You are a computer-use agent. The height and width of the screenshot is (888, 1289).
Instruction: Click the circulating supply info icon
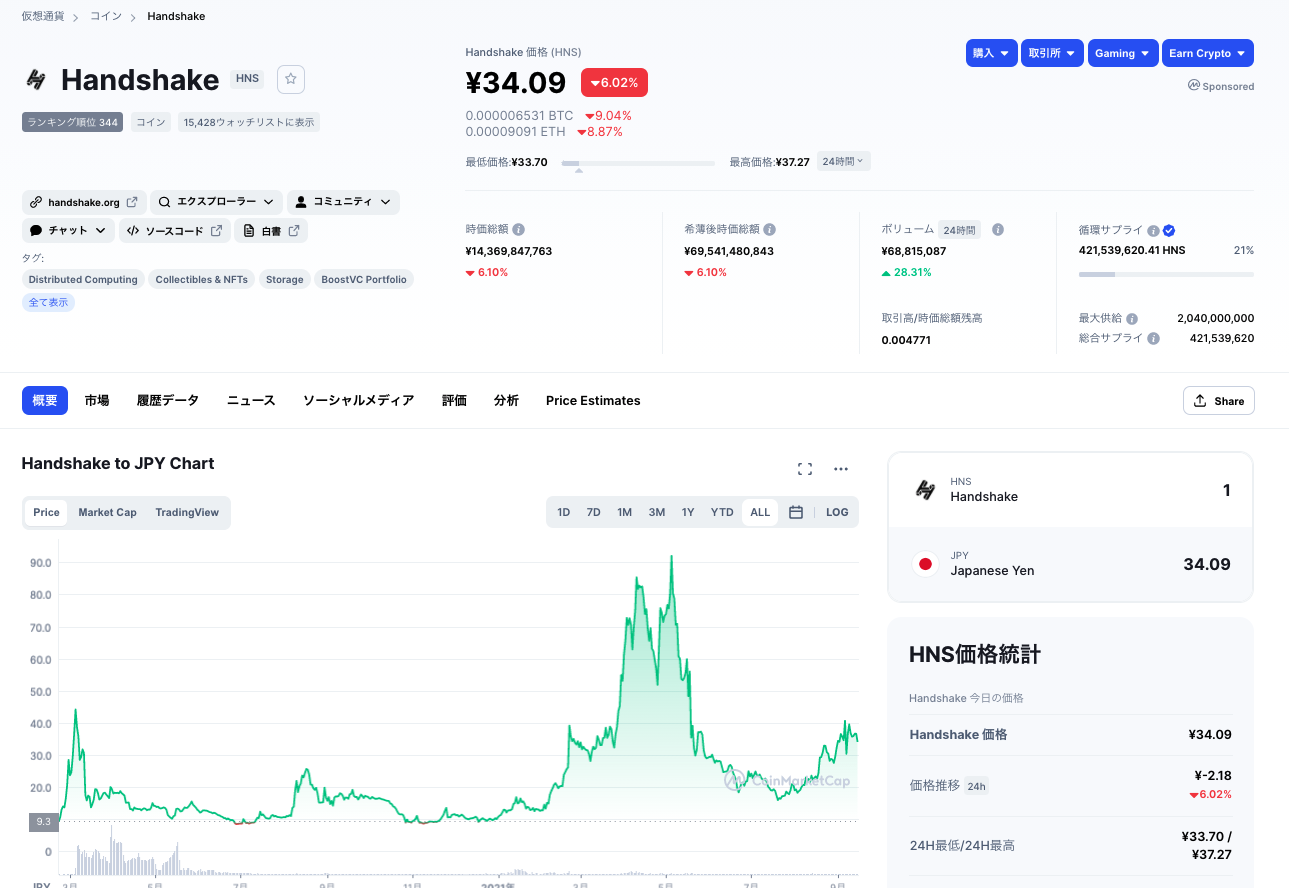pyautogui.click(x=1153, y=230)
